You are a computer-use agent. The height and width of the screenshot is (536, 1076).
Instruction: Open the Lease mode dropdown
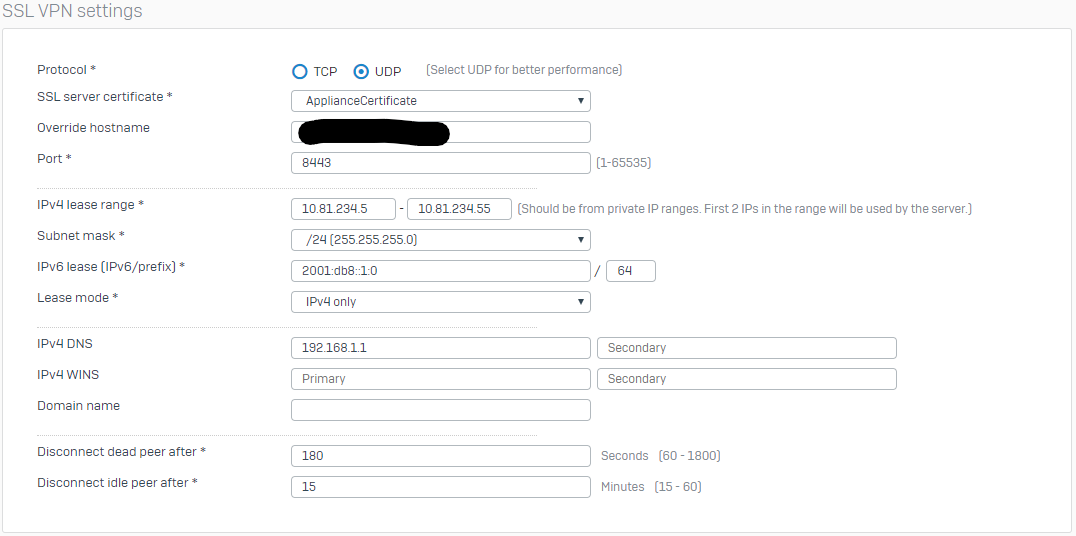pos(440,302)
